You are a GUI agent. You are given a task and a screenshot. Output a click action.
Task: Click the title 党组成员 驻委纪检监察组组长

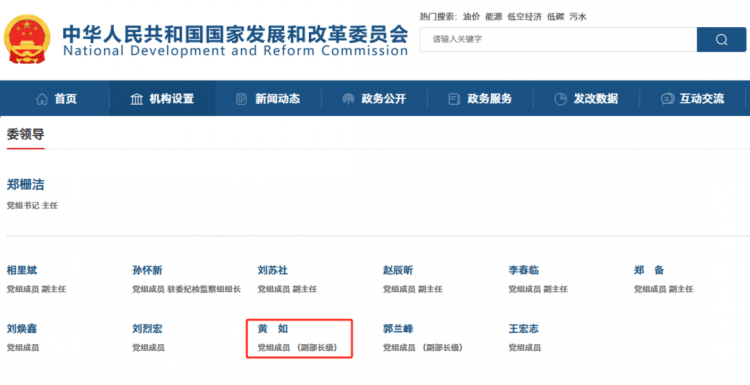pos(187,289)
